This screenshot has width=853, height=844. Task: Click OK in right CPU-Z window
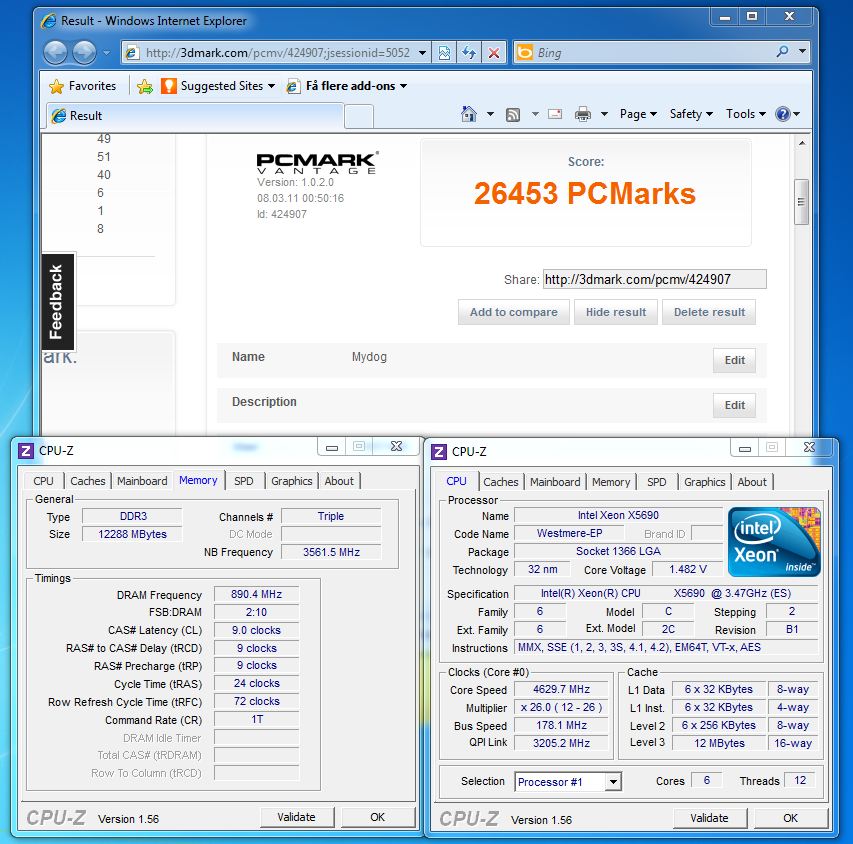[x=790, y=818]
